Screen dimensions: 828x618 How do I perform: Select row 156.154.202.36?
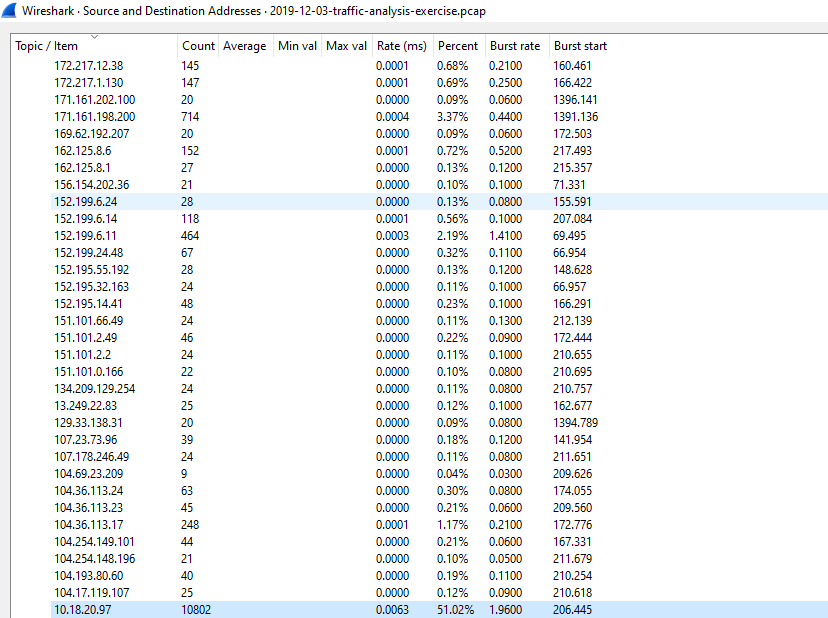click(x=439, y=184)
